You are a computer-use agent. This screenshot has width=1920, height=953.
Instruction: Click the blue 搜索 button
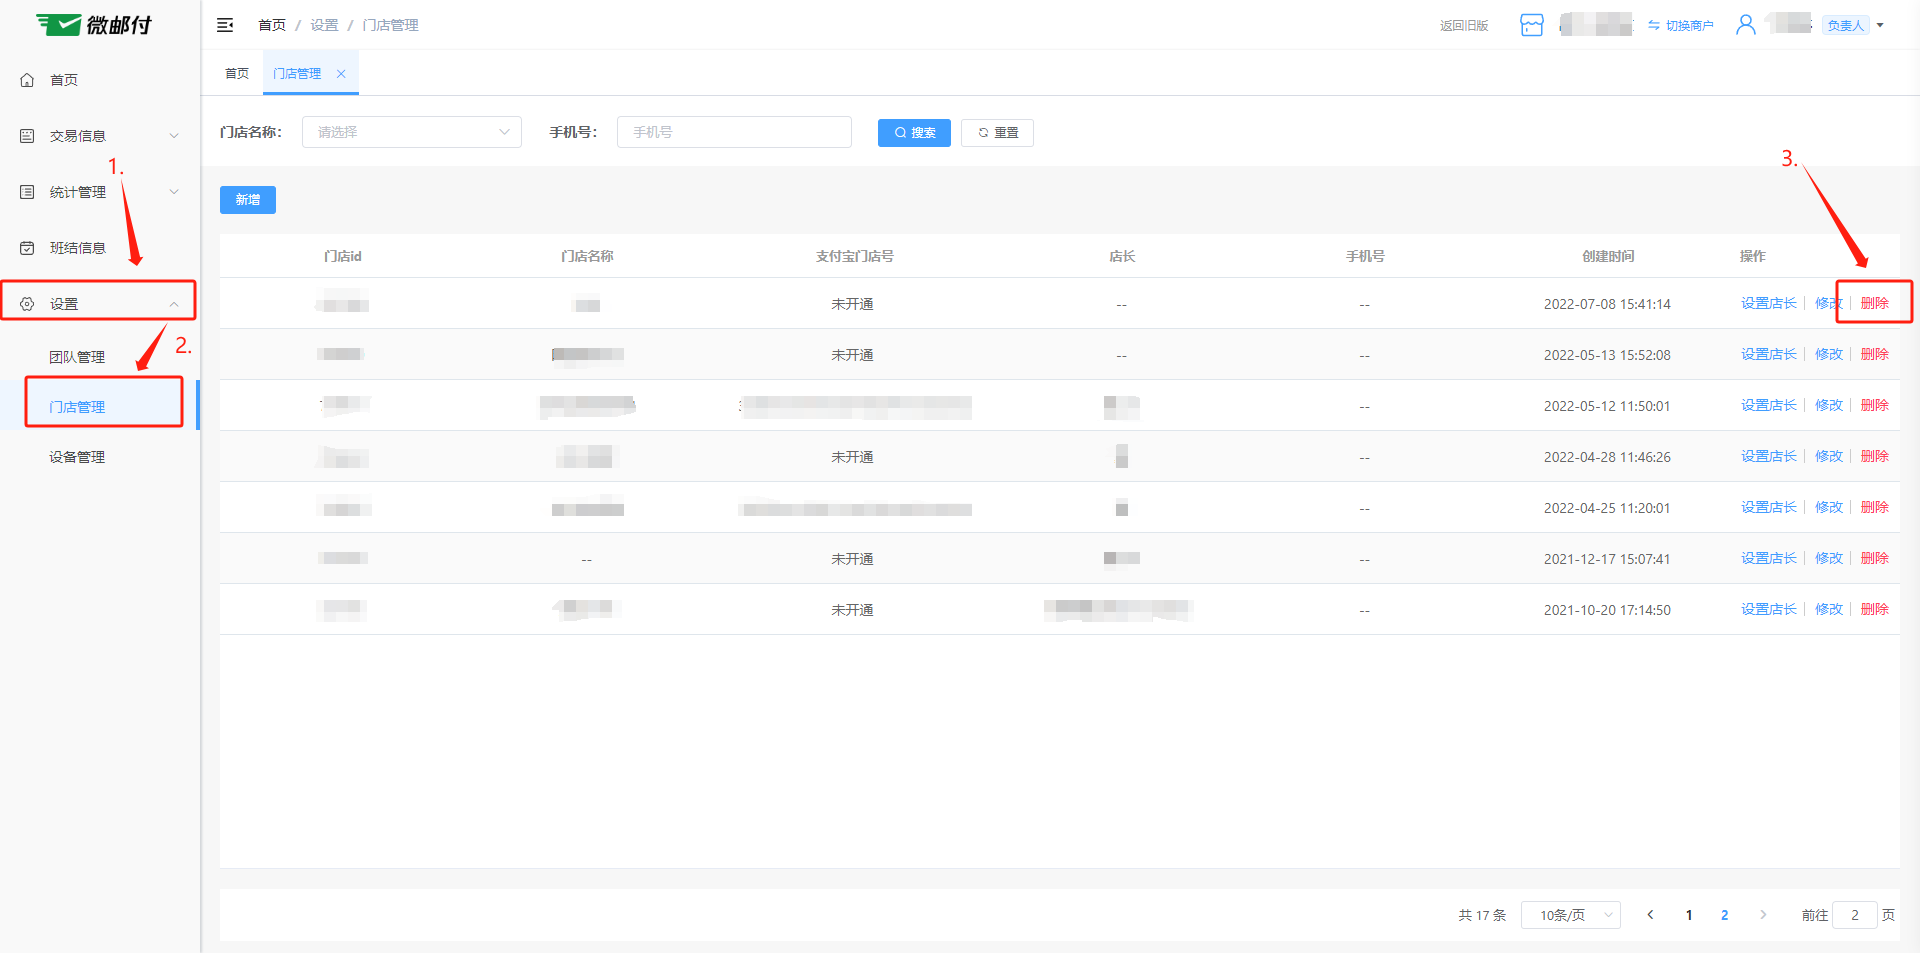pyautogui.click(x=914, y=133)
